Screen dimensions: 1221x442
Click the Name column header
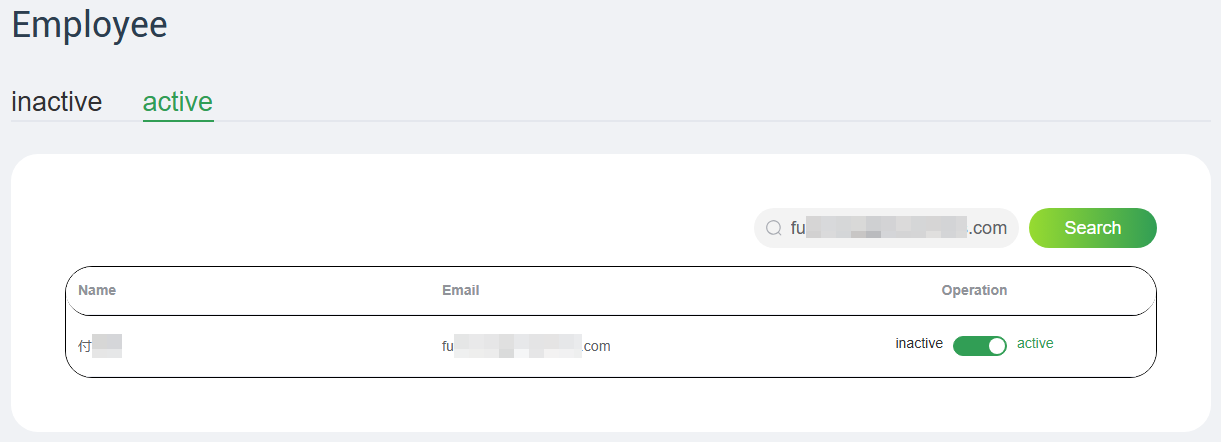coord(97,291)
